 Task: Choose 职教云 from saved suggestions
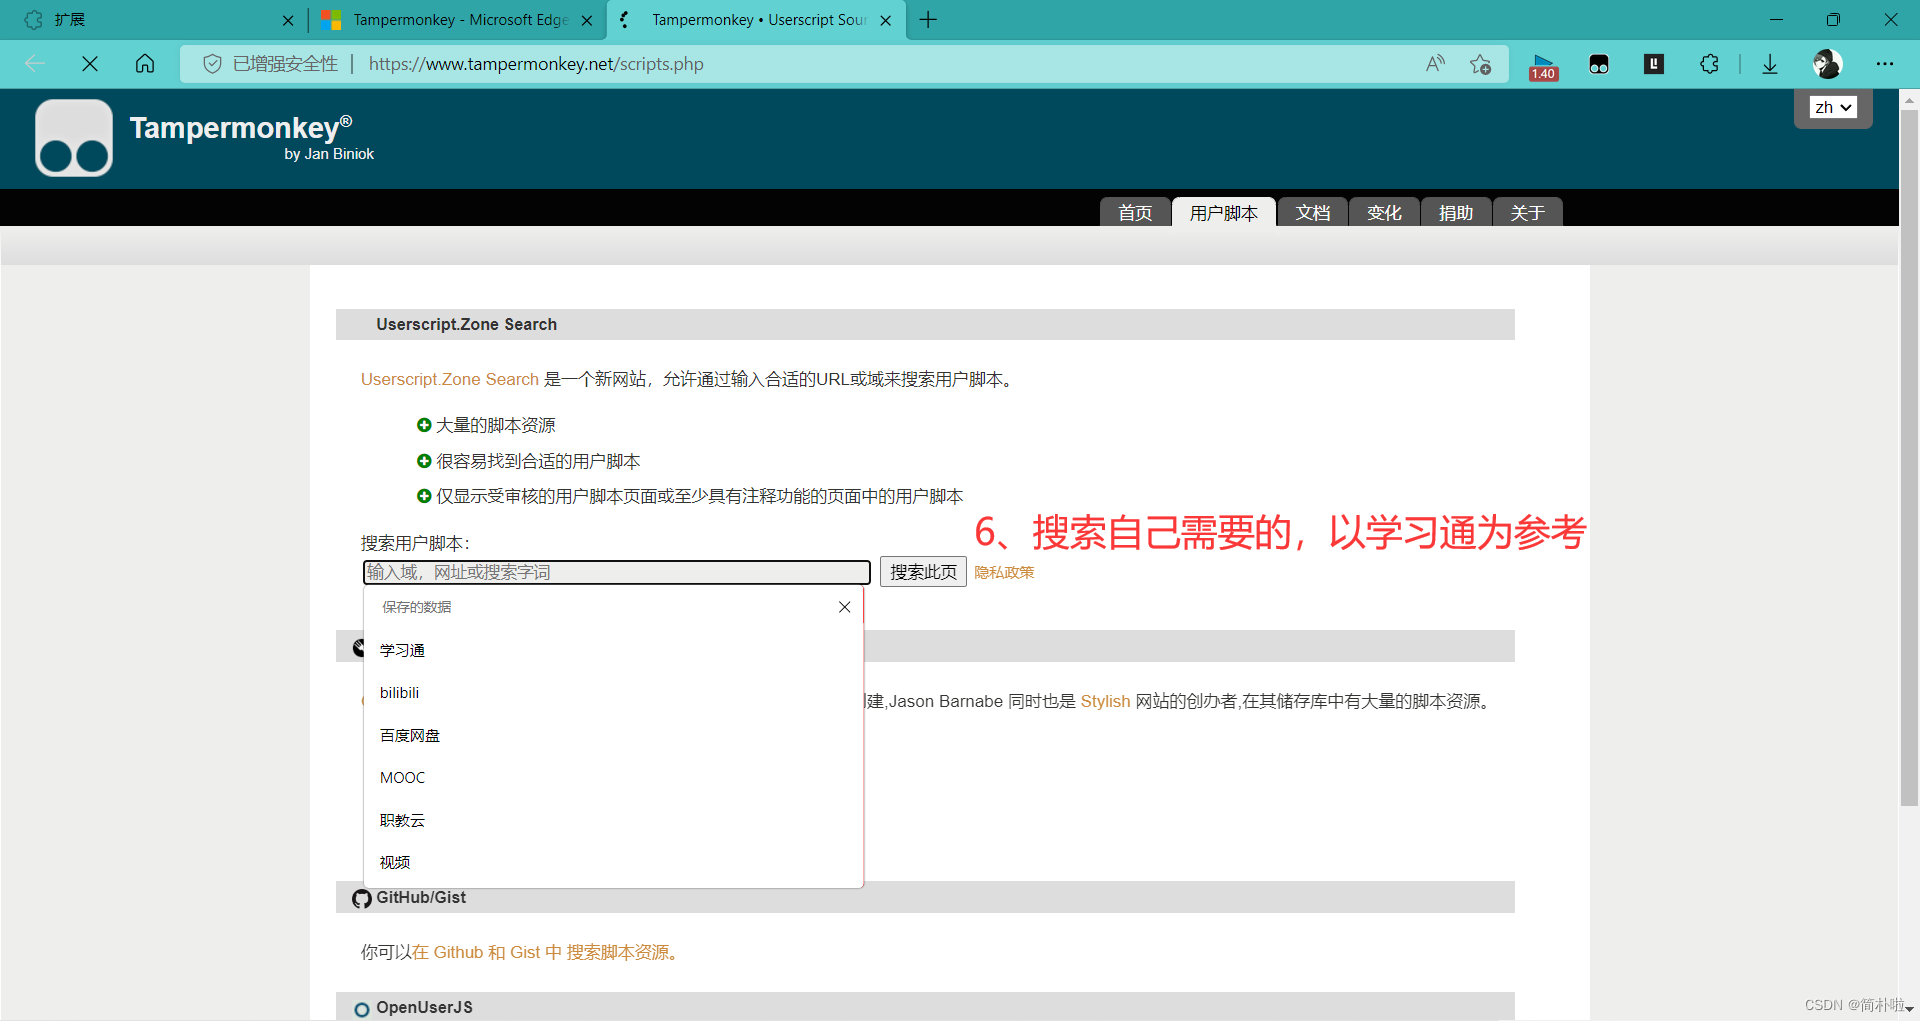point(613,820)
